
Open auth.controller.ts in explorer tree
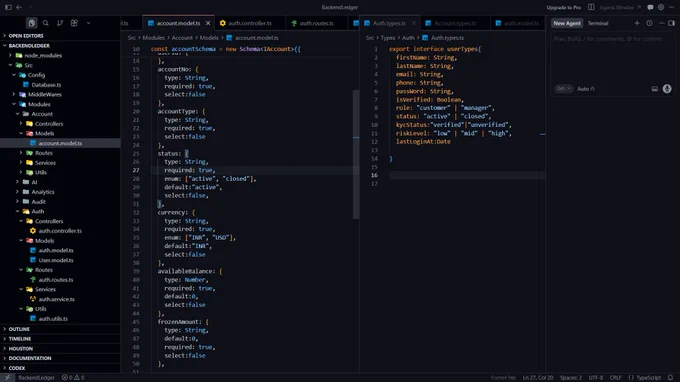[x=60, y=231]
